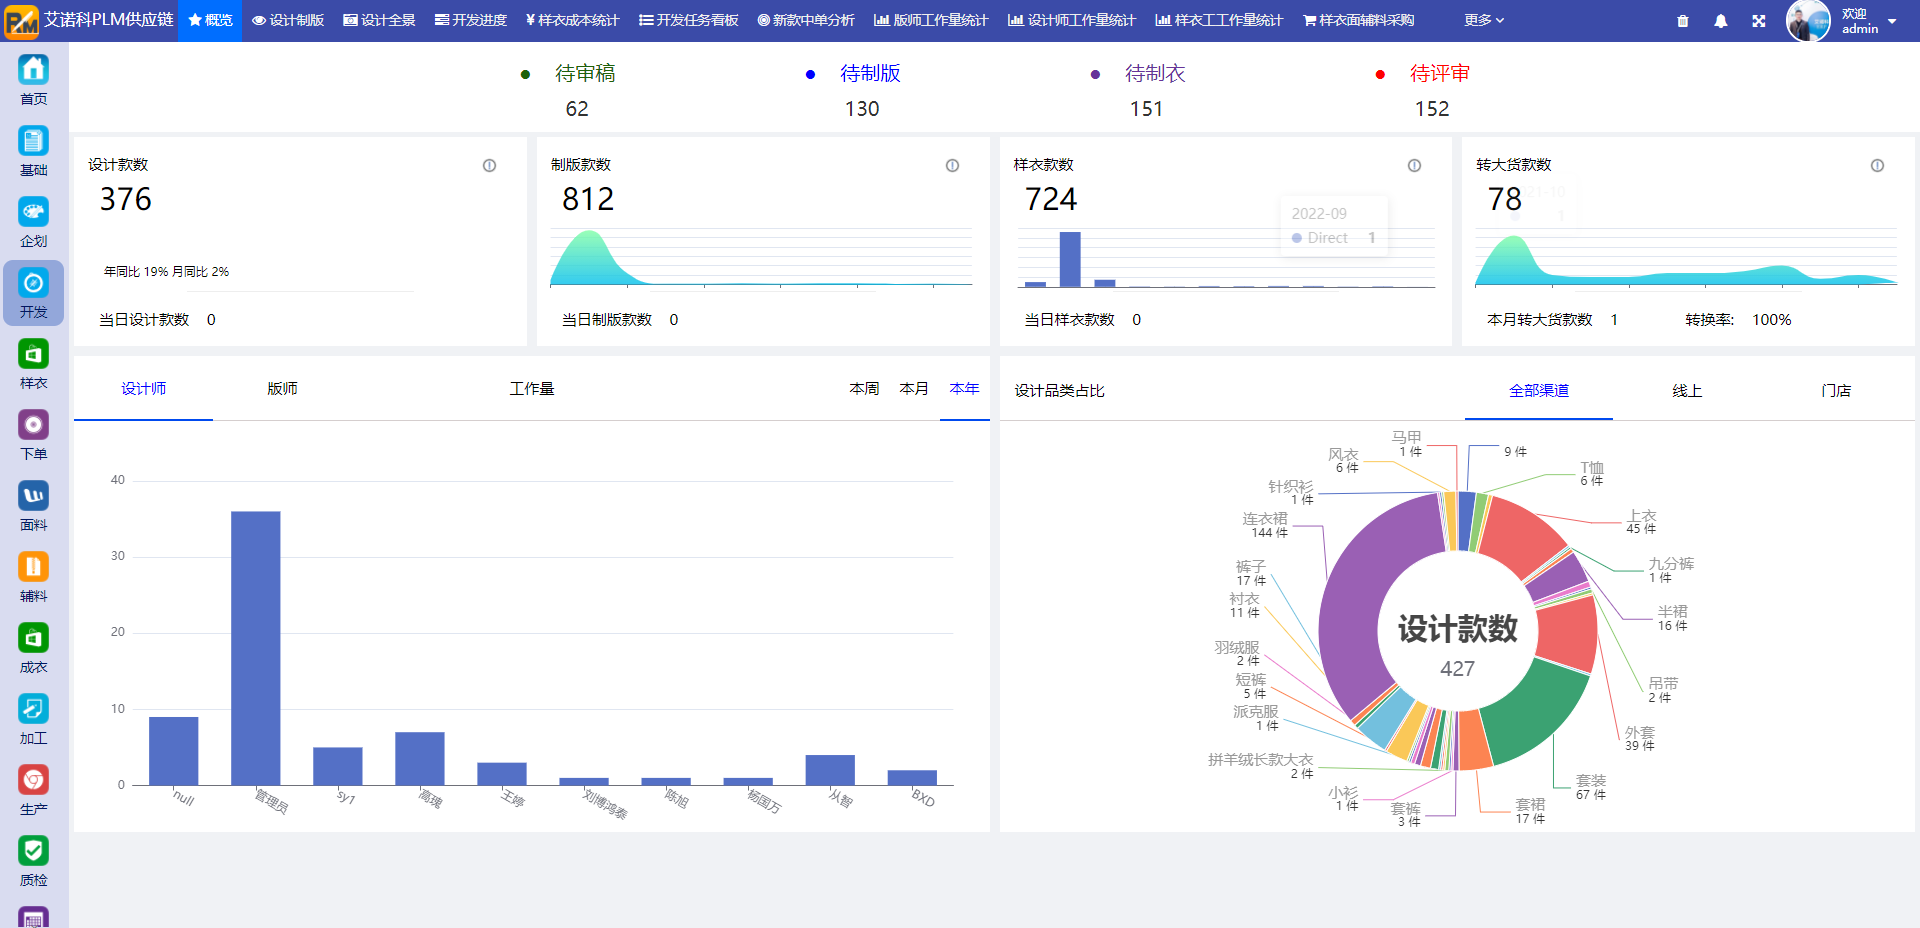The width and height of the screenshot is (1920, 928).
Task: Toggle the 待制版 legend item
Action: [x=869, y=74]
